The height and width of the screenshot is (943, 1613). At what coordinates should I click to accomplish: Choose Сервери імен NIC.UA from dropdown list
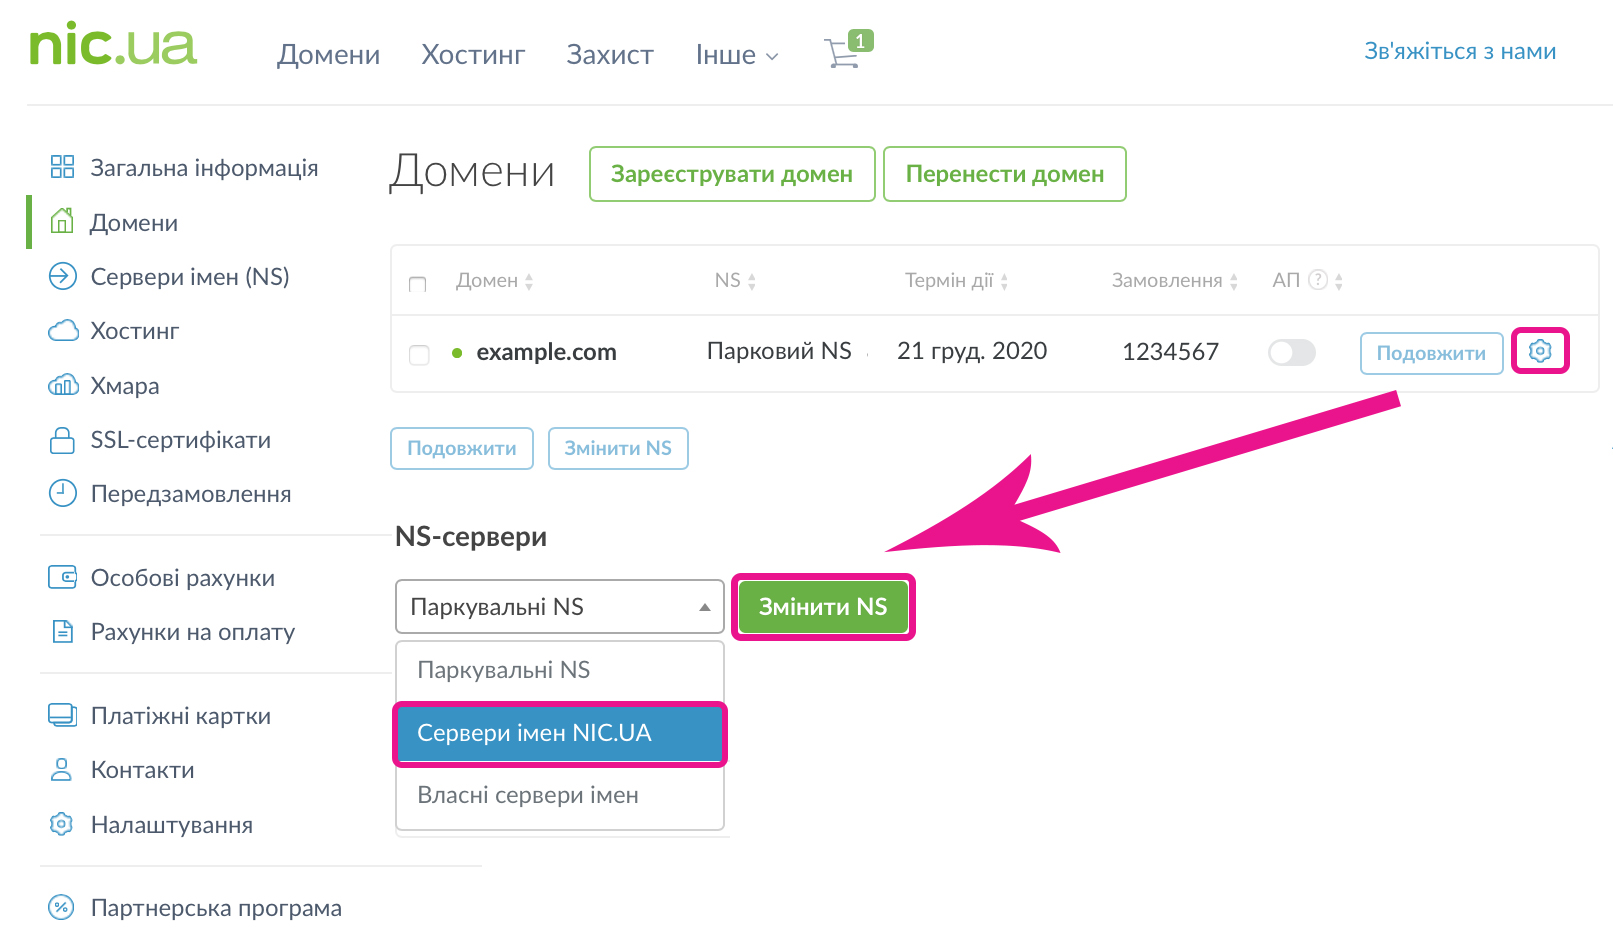(x=559, y=733)
